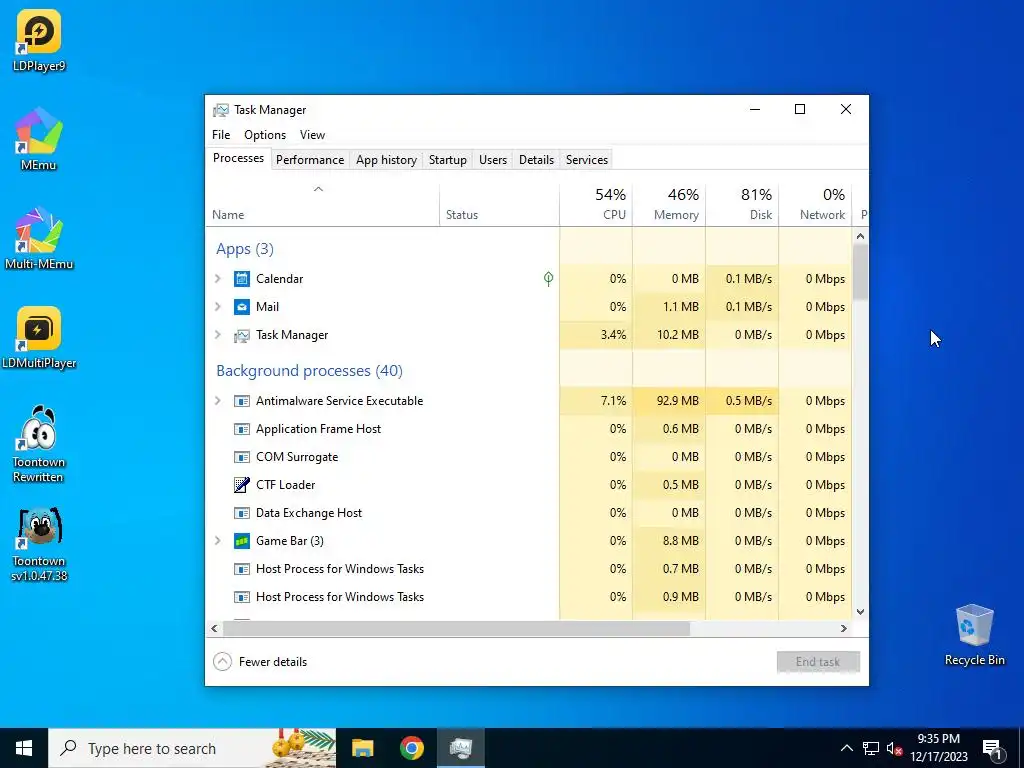Viewport: 1024px width, 768px height.
Task: Select the Toontown sv1.0.47.38 desktop icon
Action: (39, 543)
